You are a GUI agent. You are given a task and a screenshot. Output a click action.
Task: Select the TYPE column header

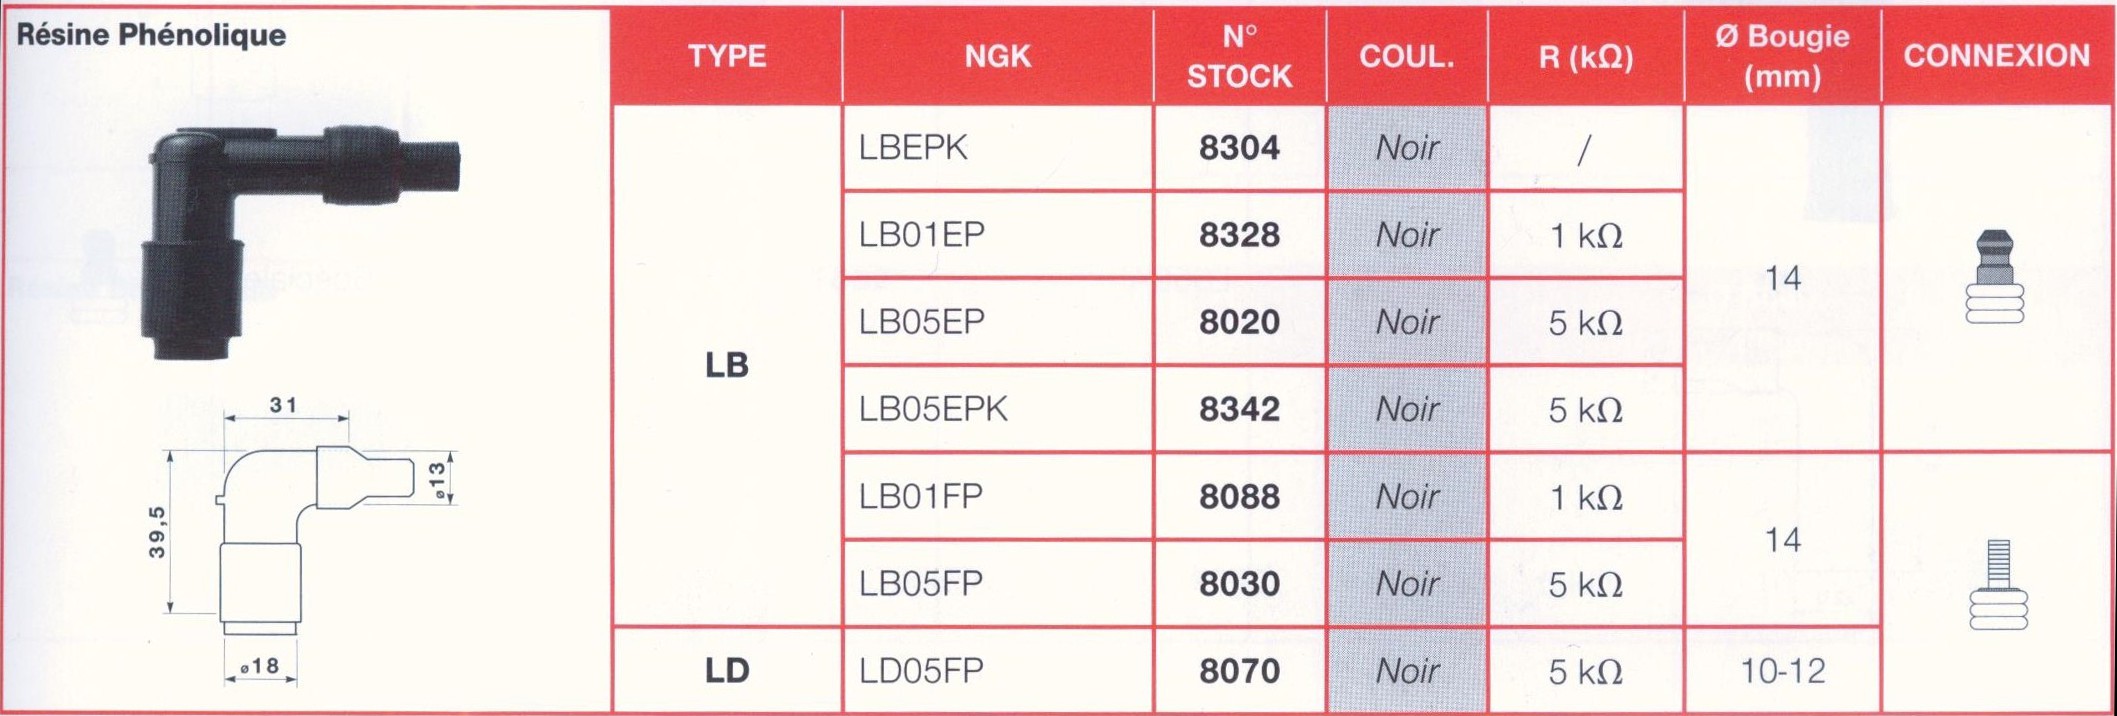[x=727, y=56]
